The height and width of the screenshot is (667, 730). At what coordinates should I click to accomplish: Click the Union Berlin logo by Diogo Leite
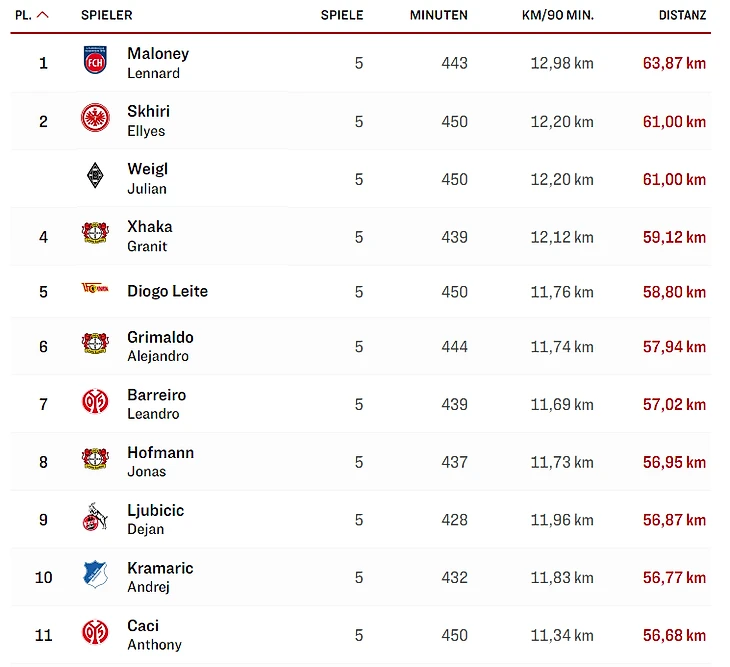[x=95, y=291]
